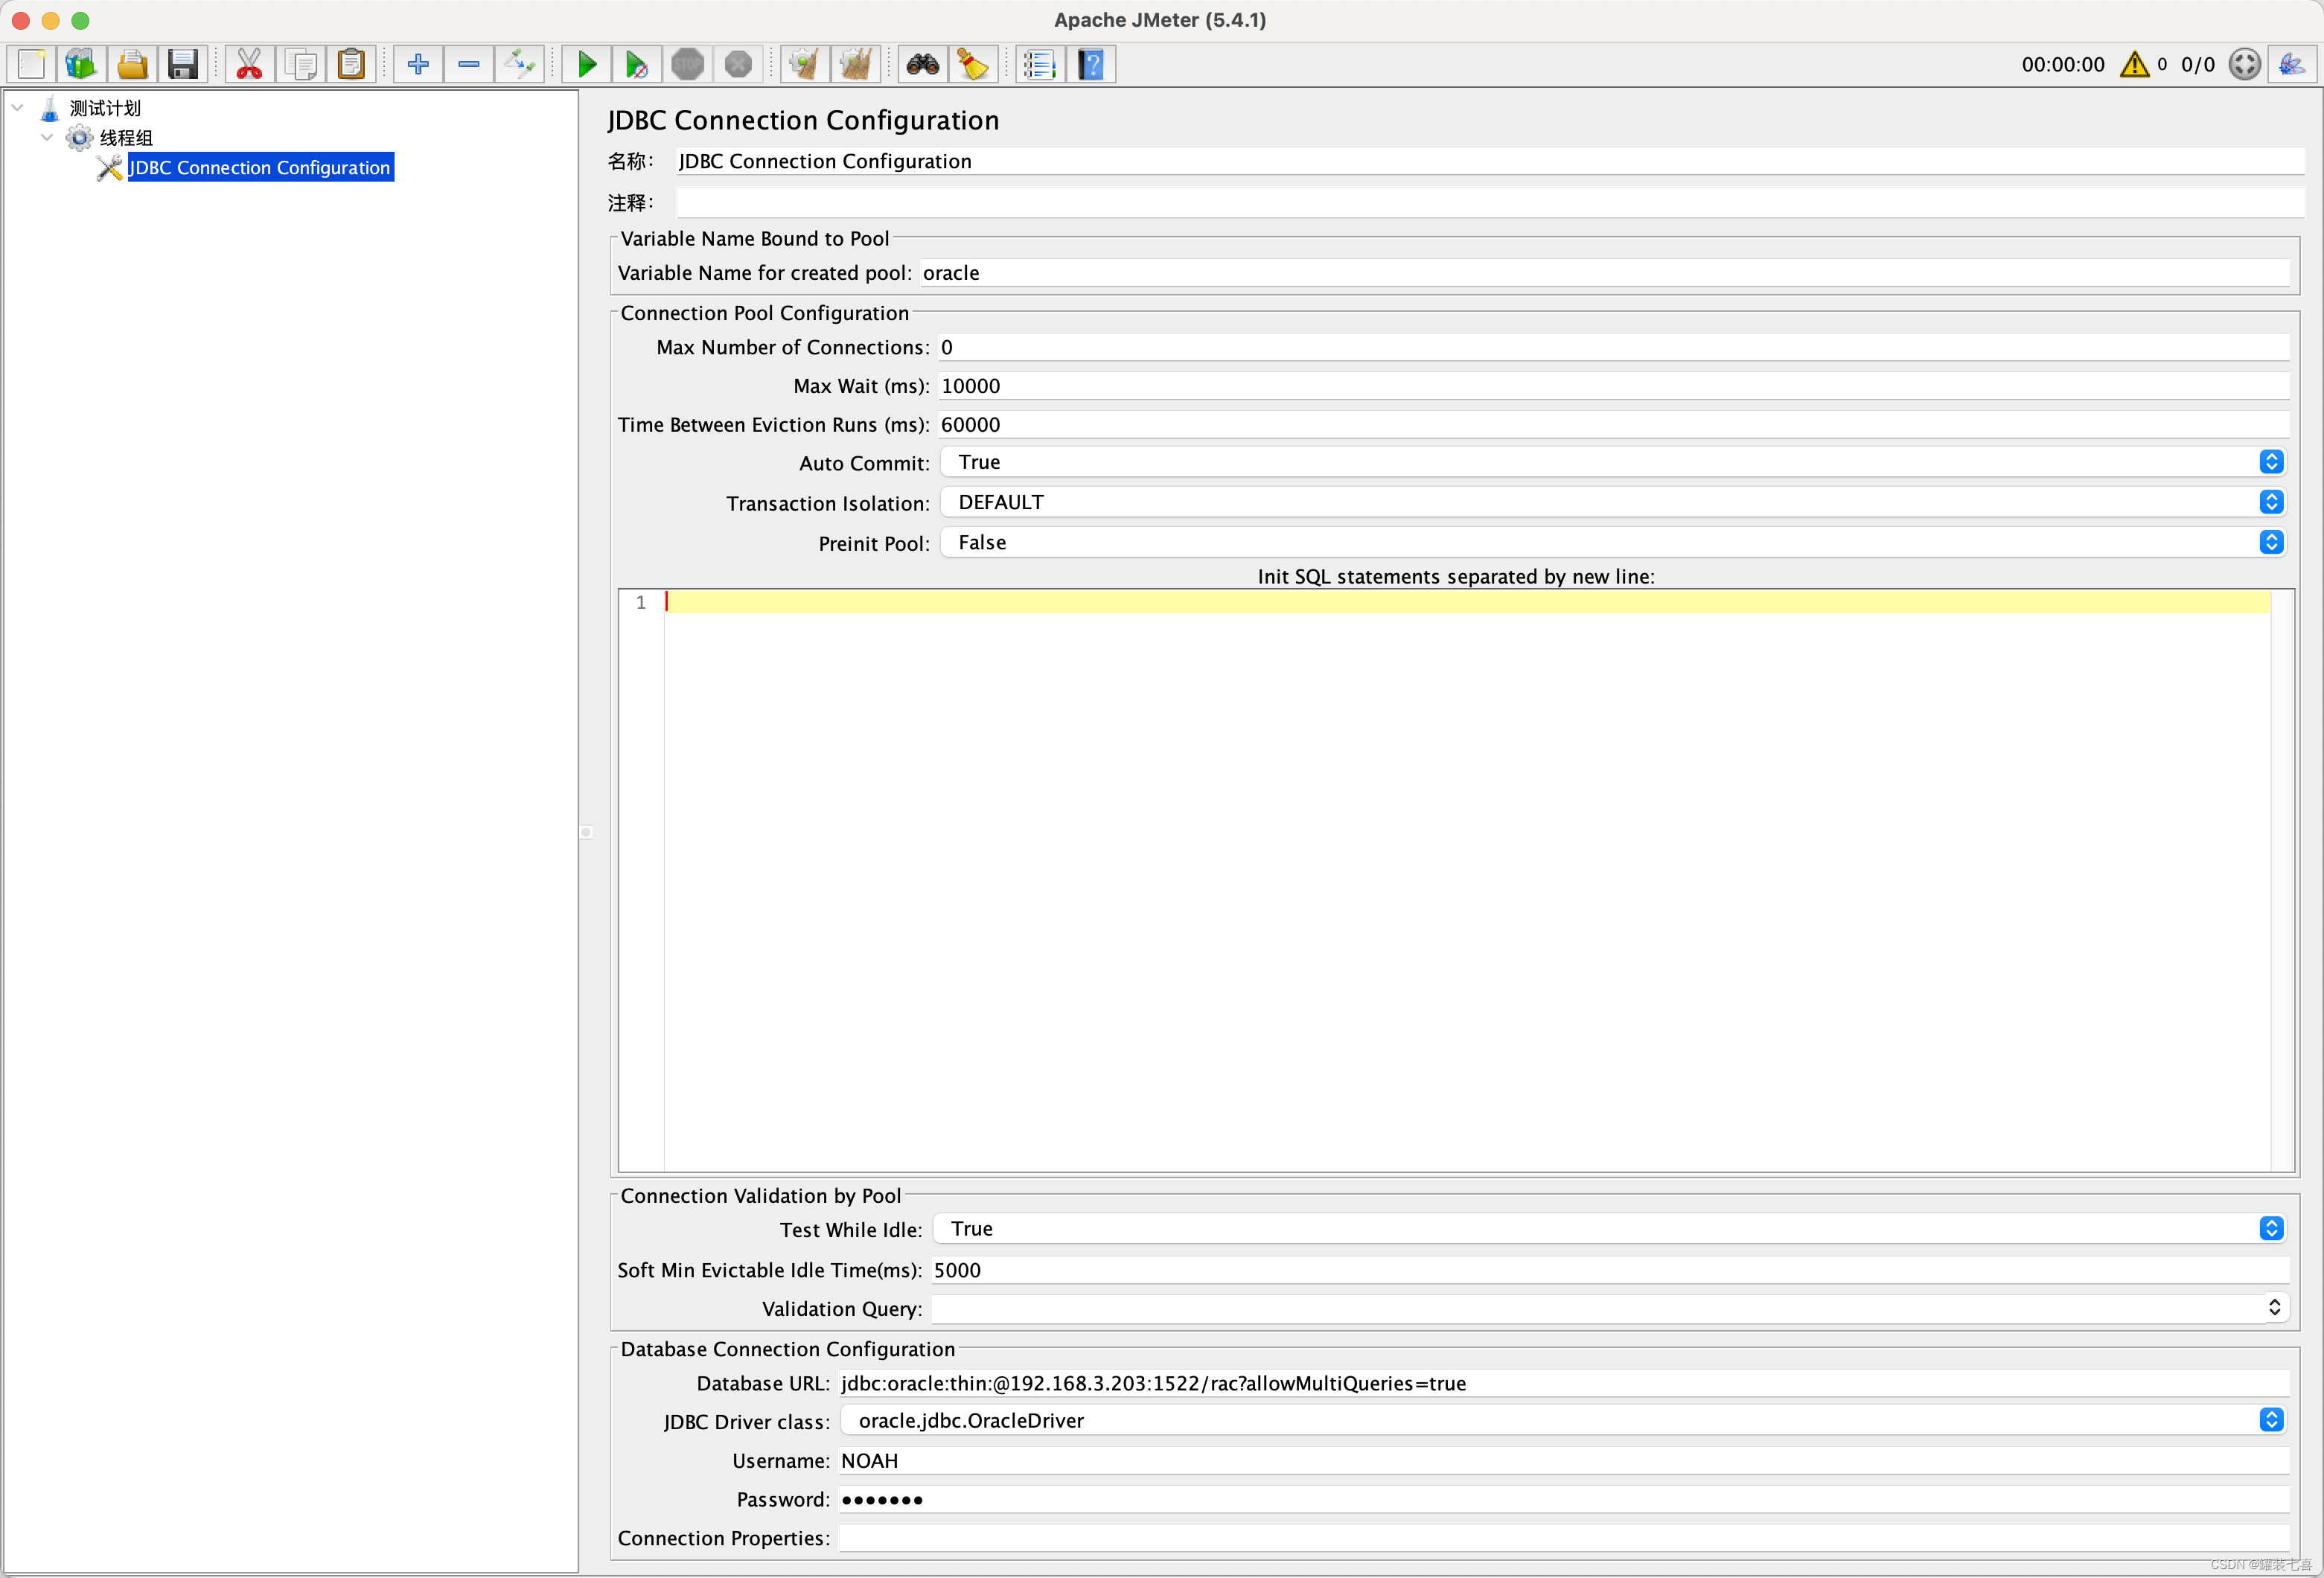
Task: Open the Validation Query combo box
Action: point(1609,1308)
